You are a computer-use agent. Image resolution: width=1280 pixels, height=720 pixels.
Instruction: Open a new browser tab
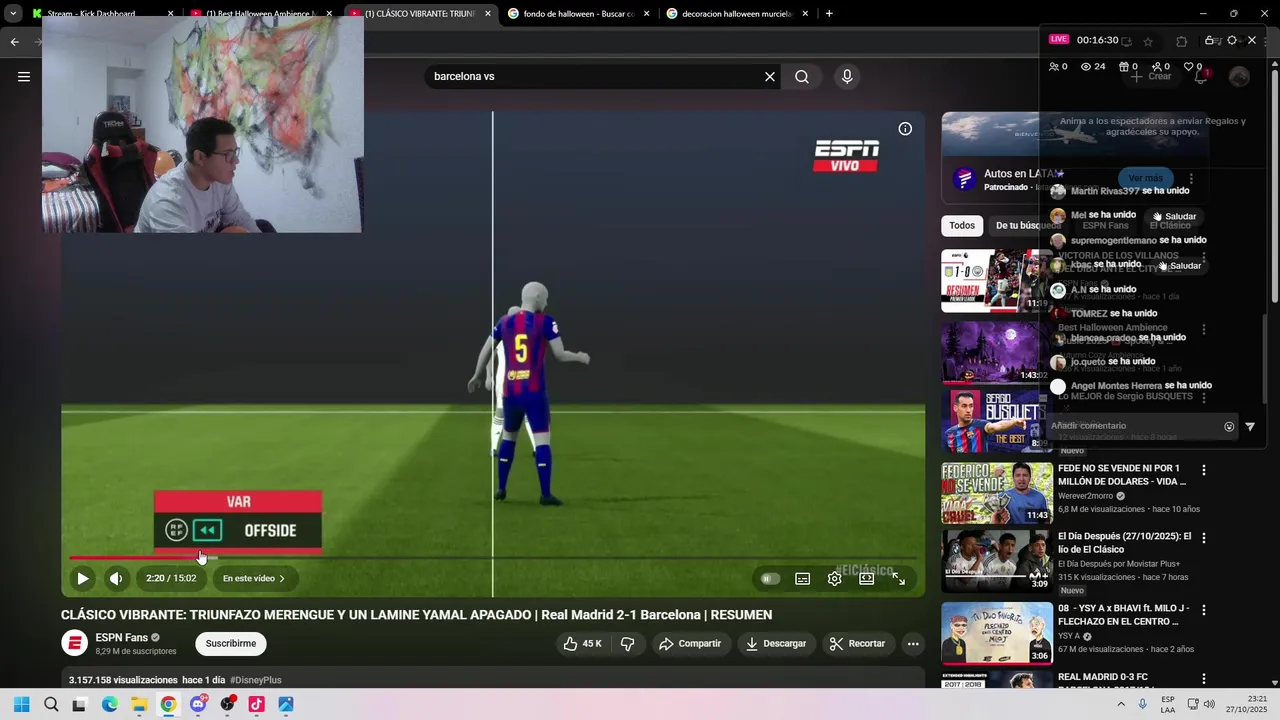829,14
